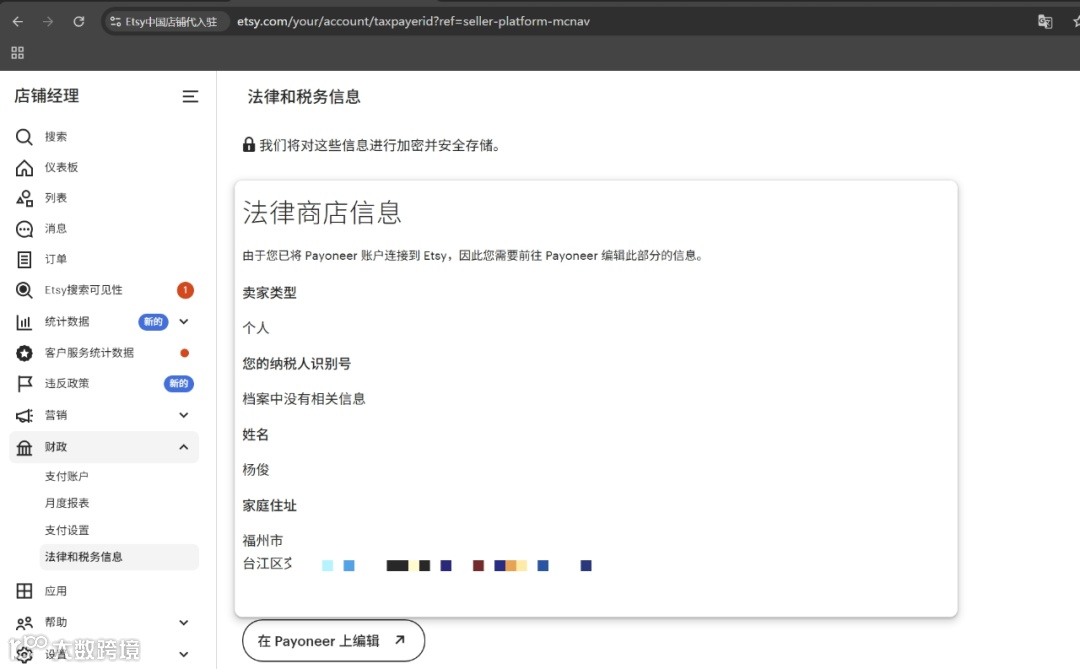Click the translate page icon

click(x=1045, y=21)
